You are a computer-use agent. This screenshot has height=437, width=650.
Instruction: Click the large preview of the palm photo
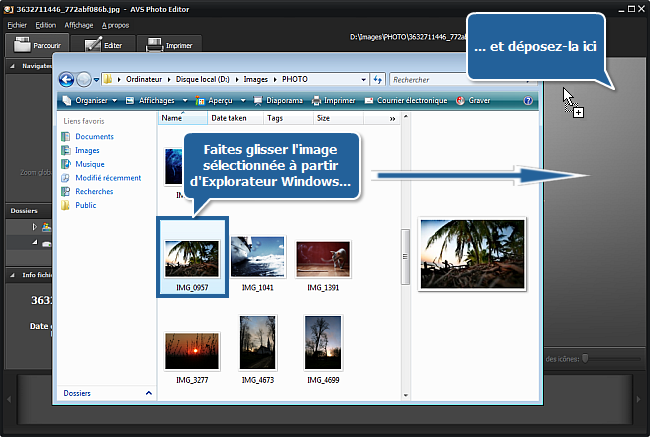click(472, 254)
